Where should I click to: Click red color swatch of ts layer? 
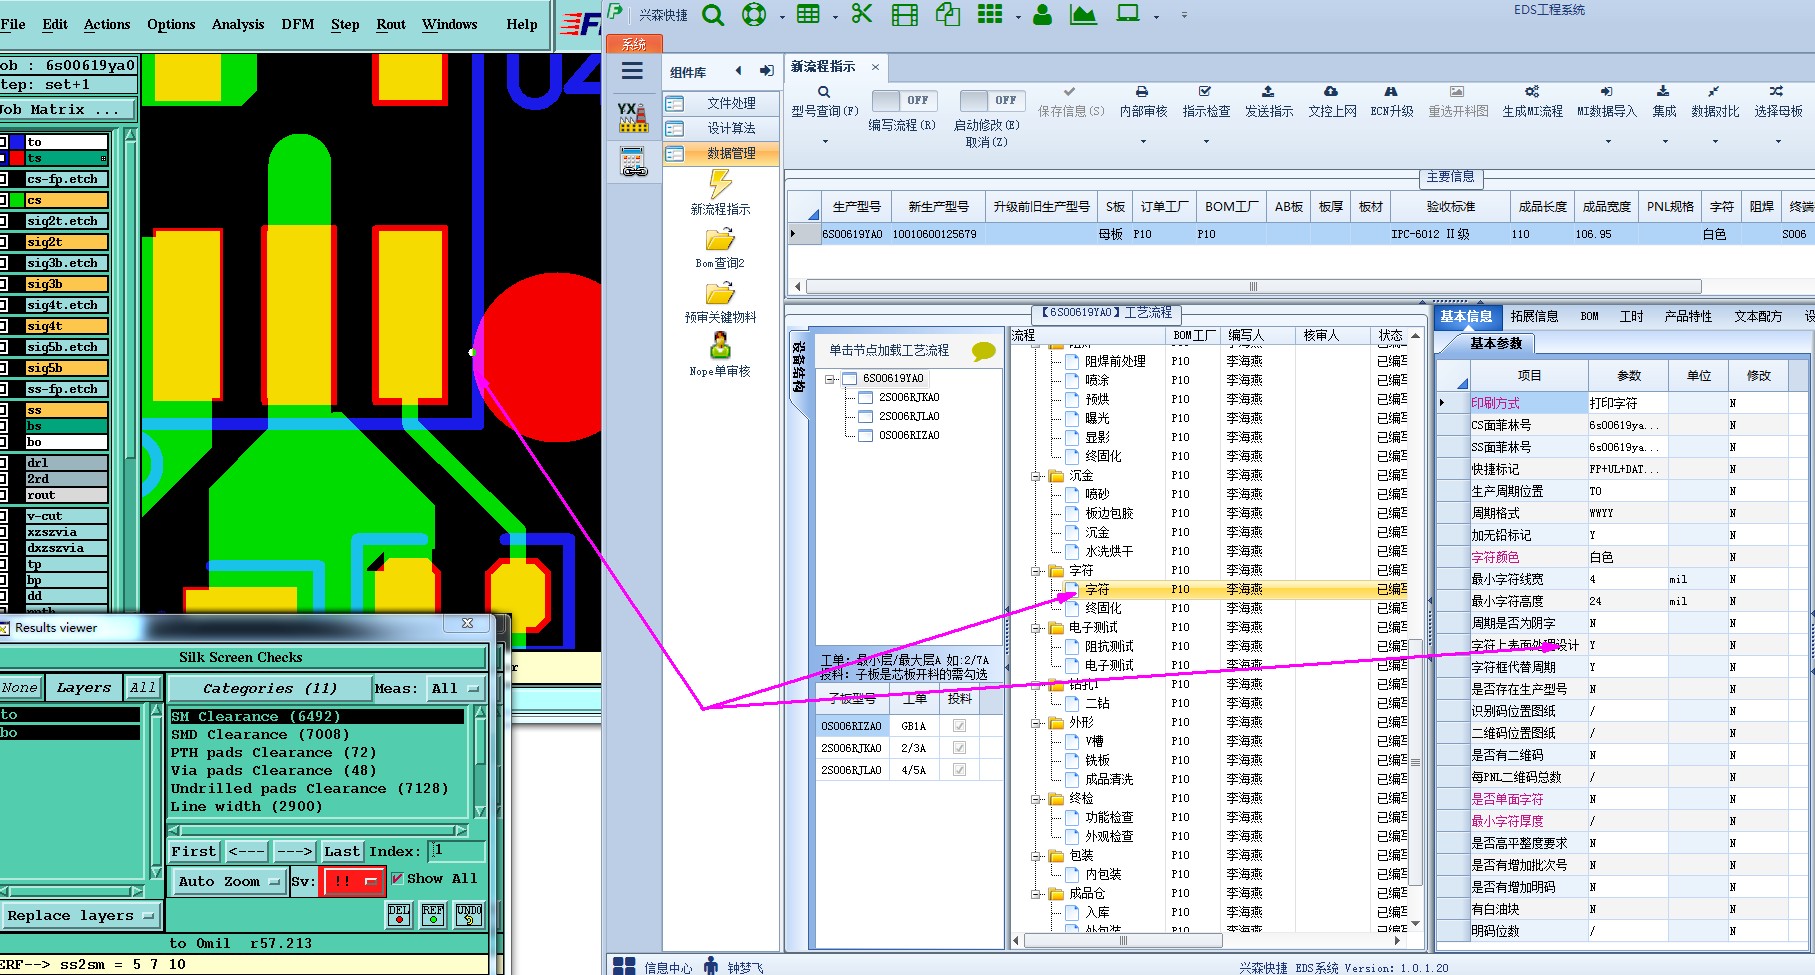tap(17, 158)
